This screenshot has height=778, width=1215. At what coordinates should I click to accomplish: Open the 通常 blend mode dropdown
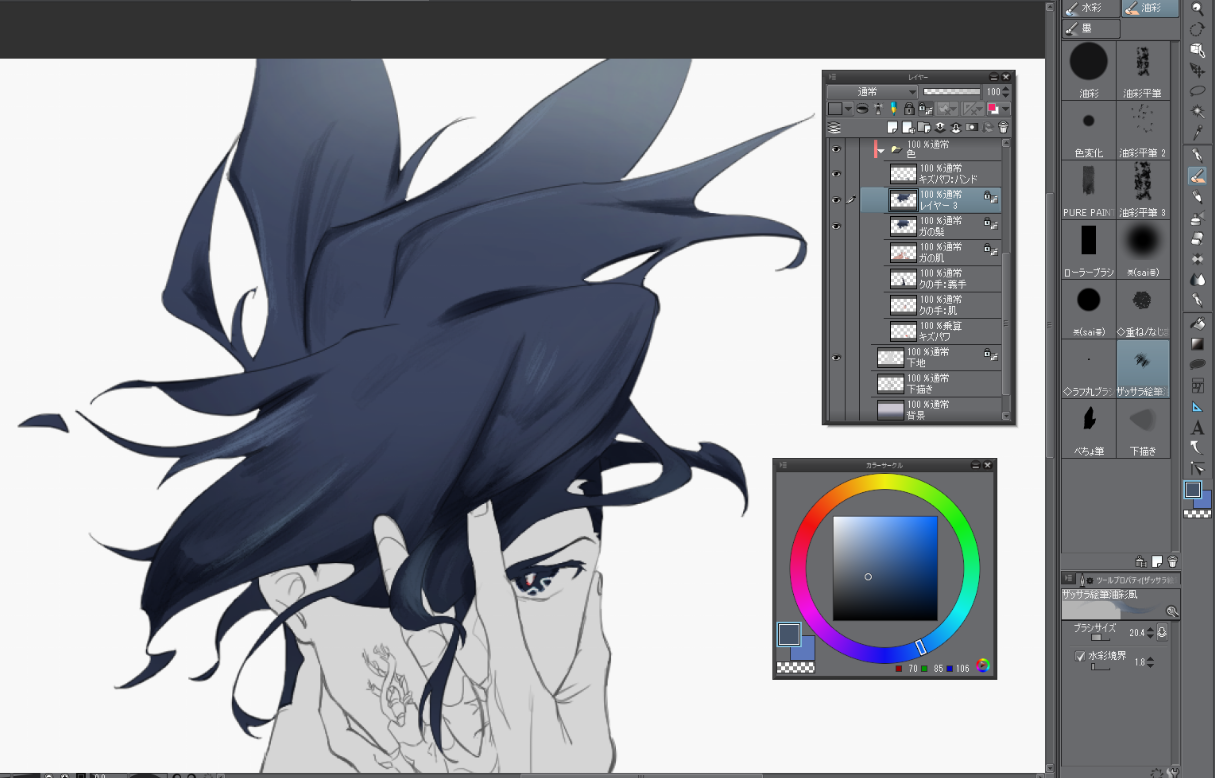(x=872, y=91)
